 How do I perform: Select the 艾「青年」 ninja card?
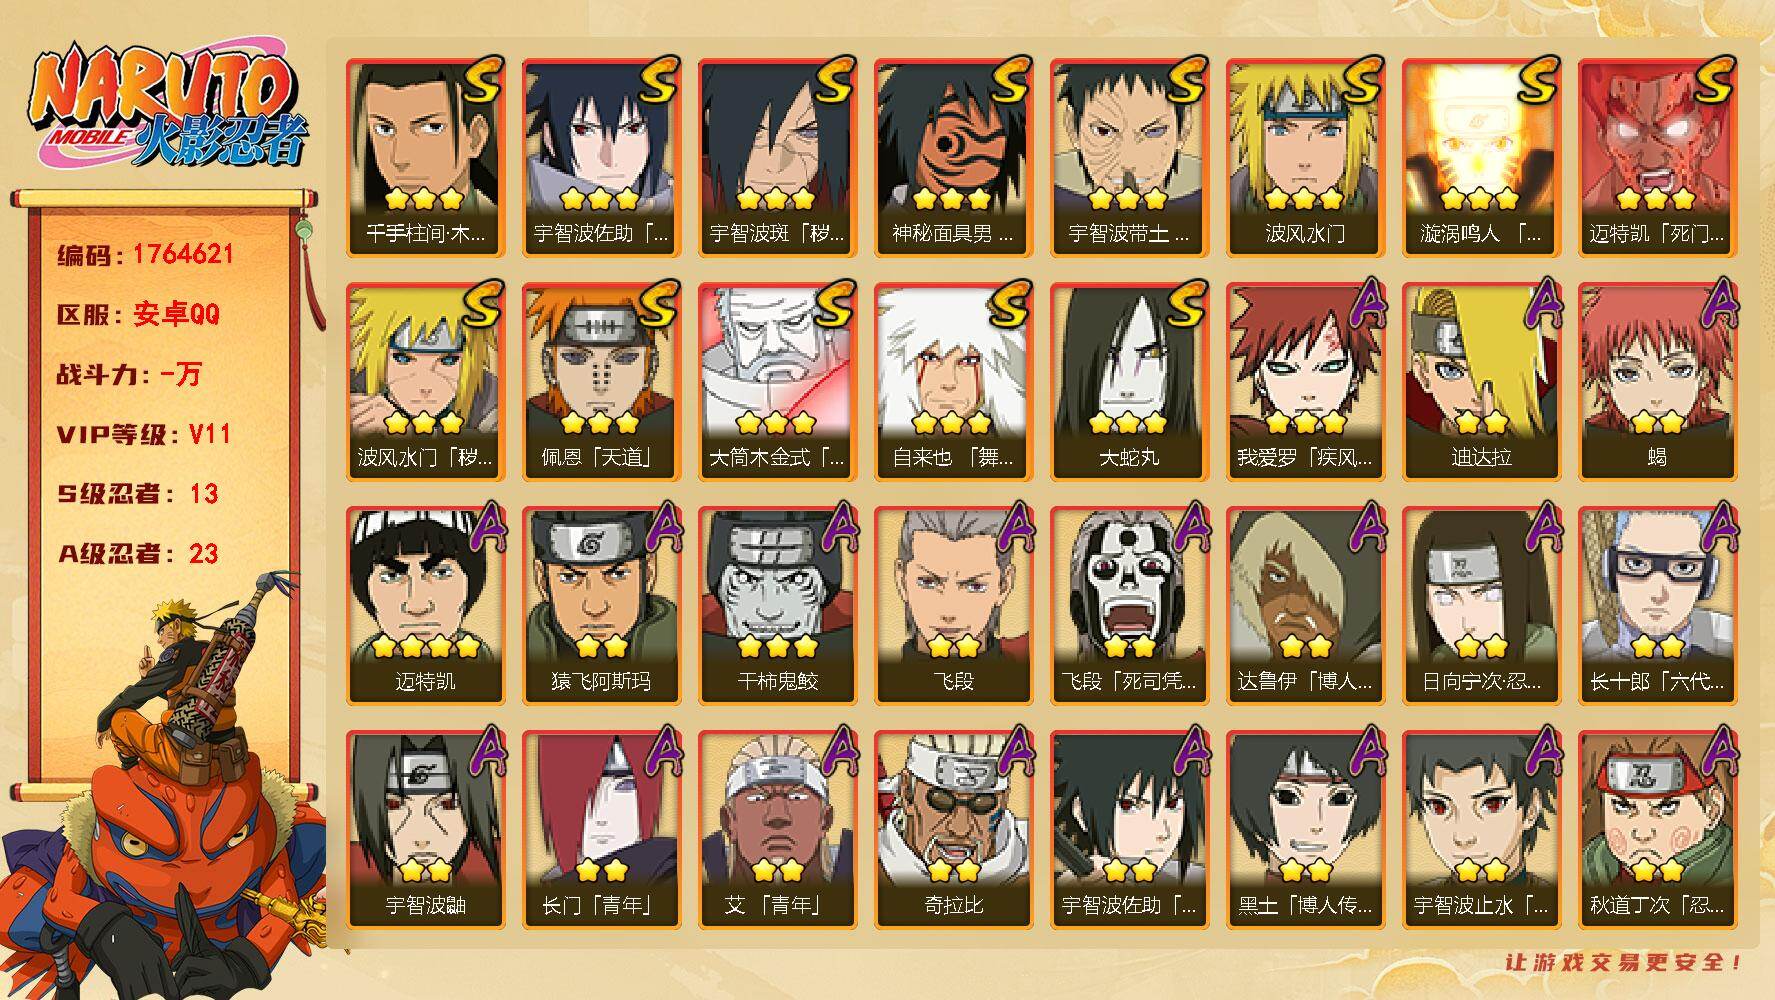click(x=777, y=829)
